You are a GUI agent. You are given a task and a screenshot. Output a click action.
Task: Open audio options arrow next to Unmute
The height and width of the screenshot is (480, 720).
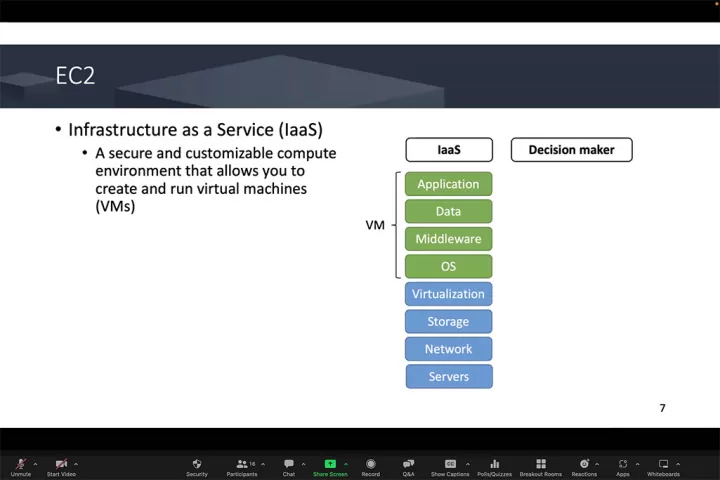coord(35,464)
